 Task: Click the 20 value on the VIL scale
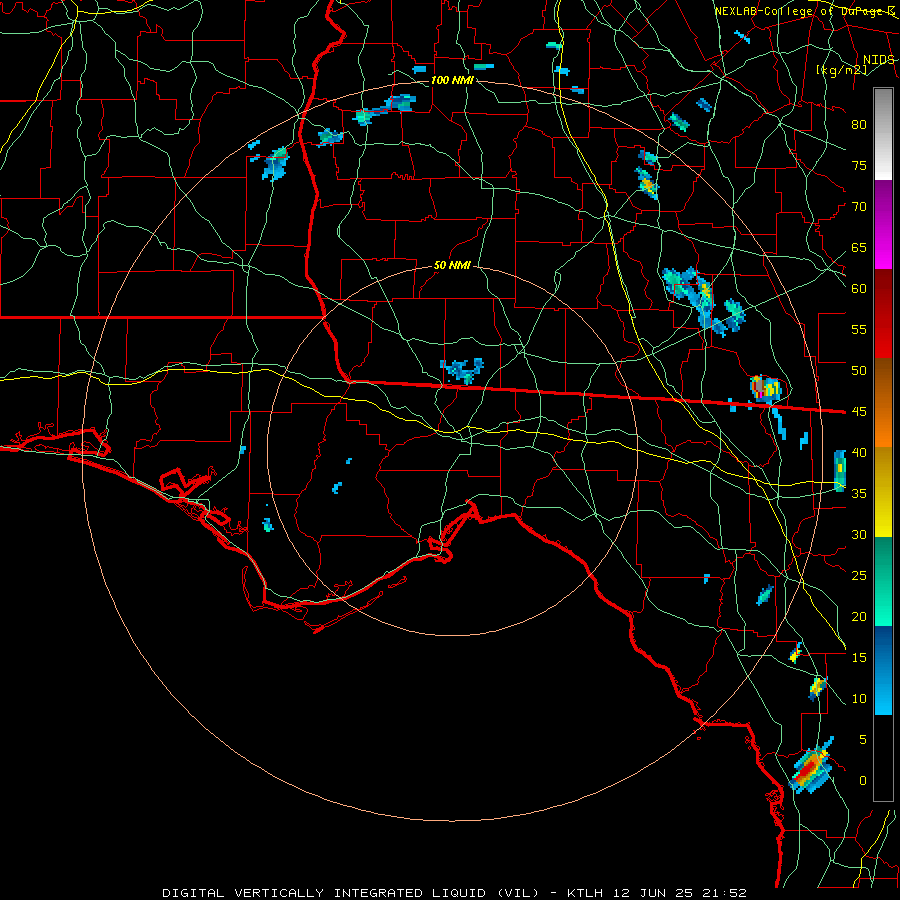point(859,616)
